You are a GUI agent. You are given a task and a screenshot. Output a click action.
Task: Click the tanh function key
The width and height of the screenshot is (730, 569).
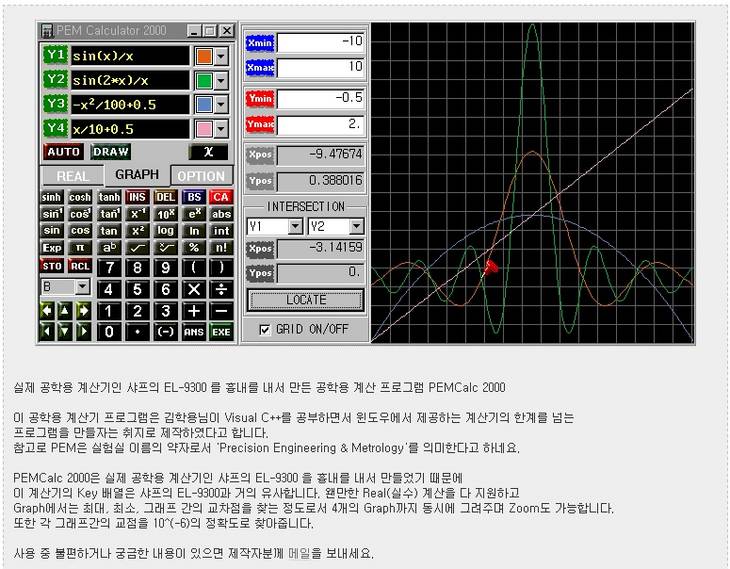(x=109, y=197)
